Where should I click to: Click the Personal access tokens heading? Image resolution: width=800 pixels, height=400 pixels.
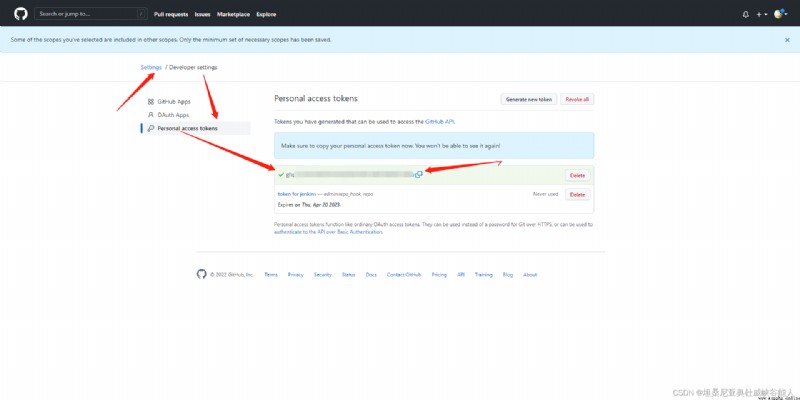316,98
